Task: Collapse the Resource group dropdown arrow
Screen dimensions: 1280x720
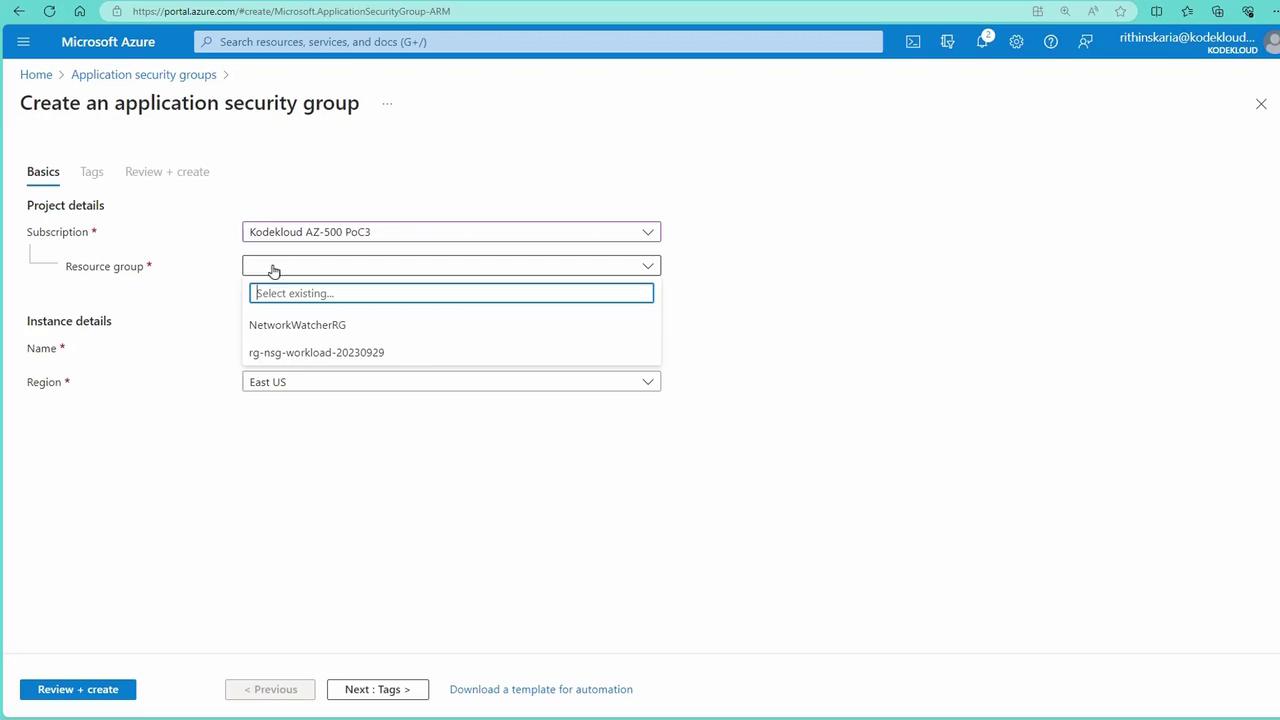Action: [647, 266]
